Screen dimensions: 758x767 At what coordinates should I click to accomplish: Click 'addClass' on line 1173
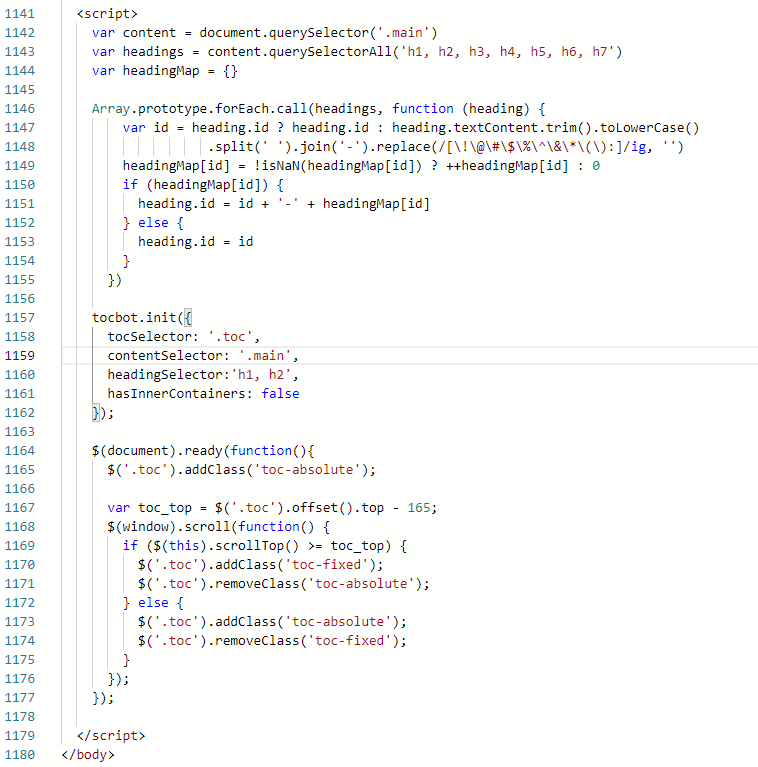[245, 622]
